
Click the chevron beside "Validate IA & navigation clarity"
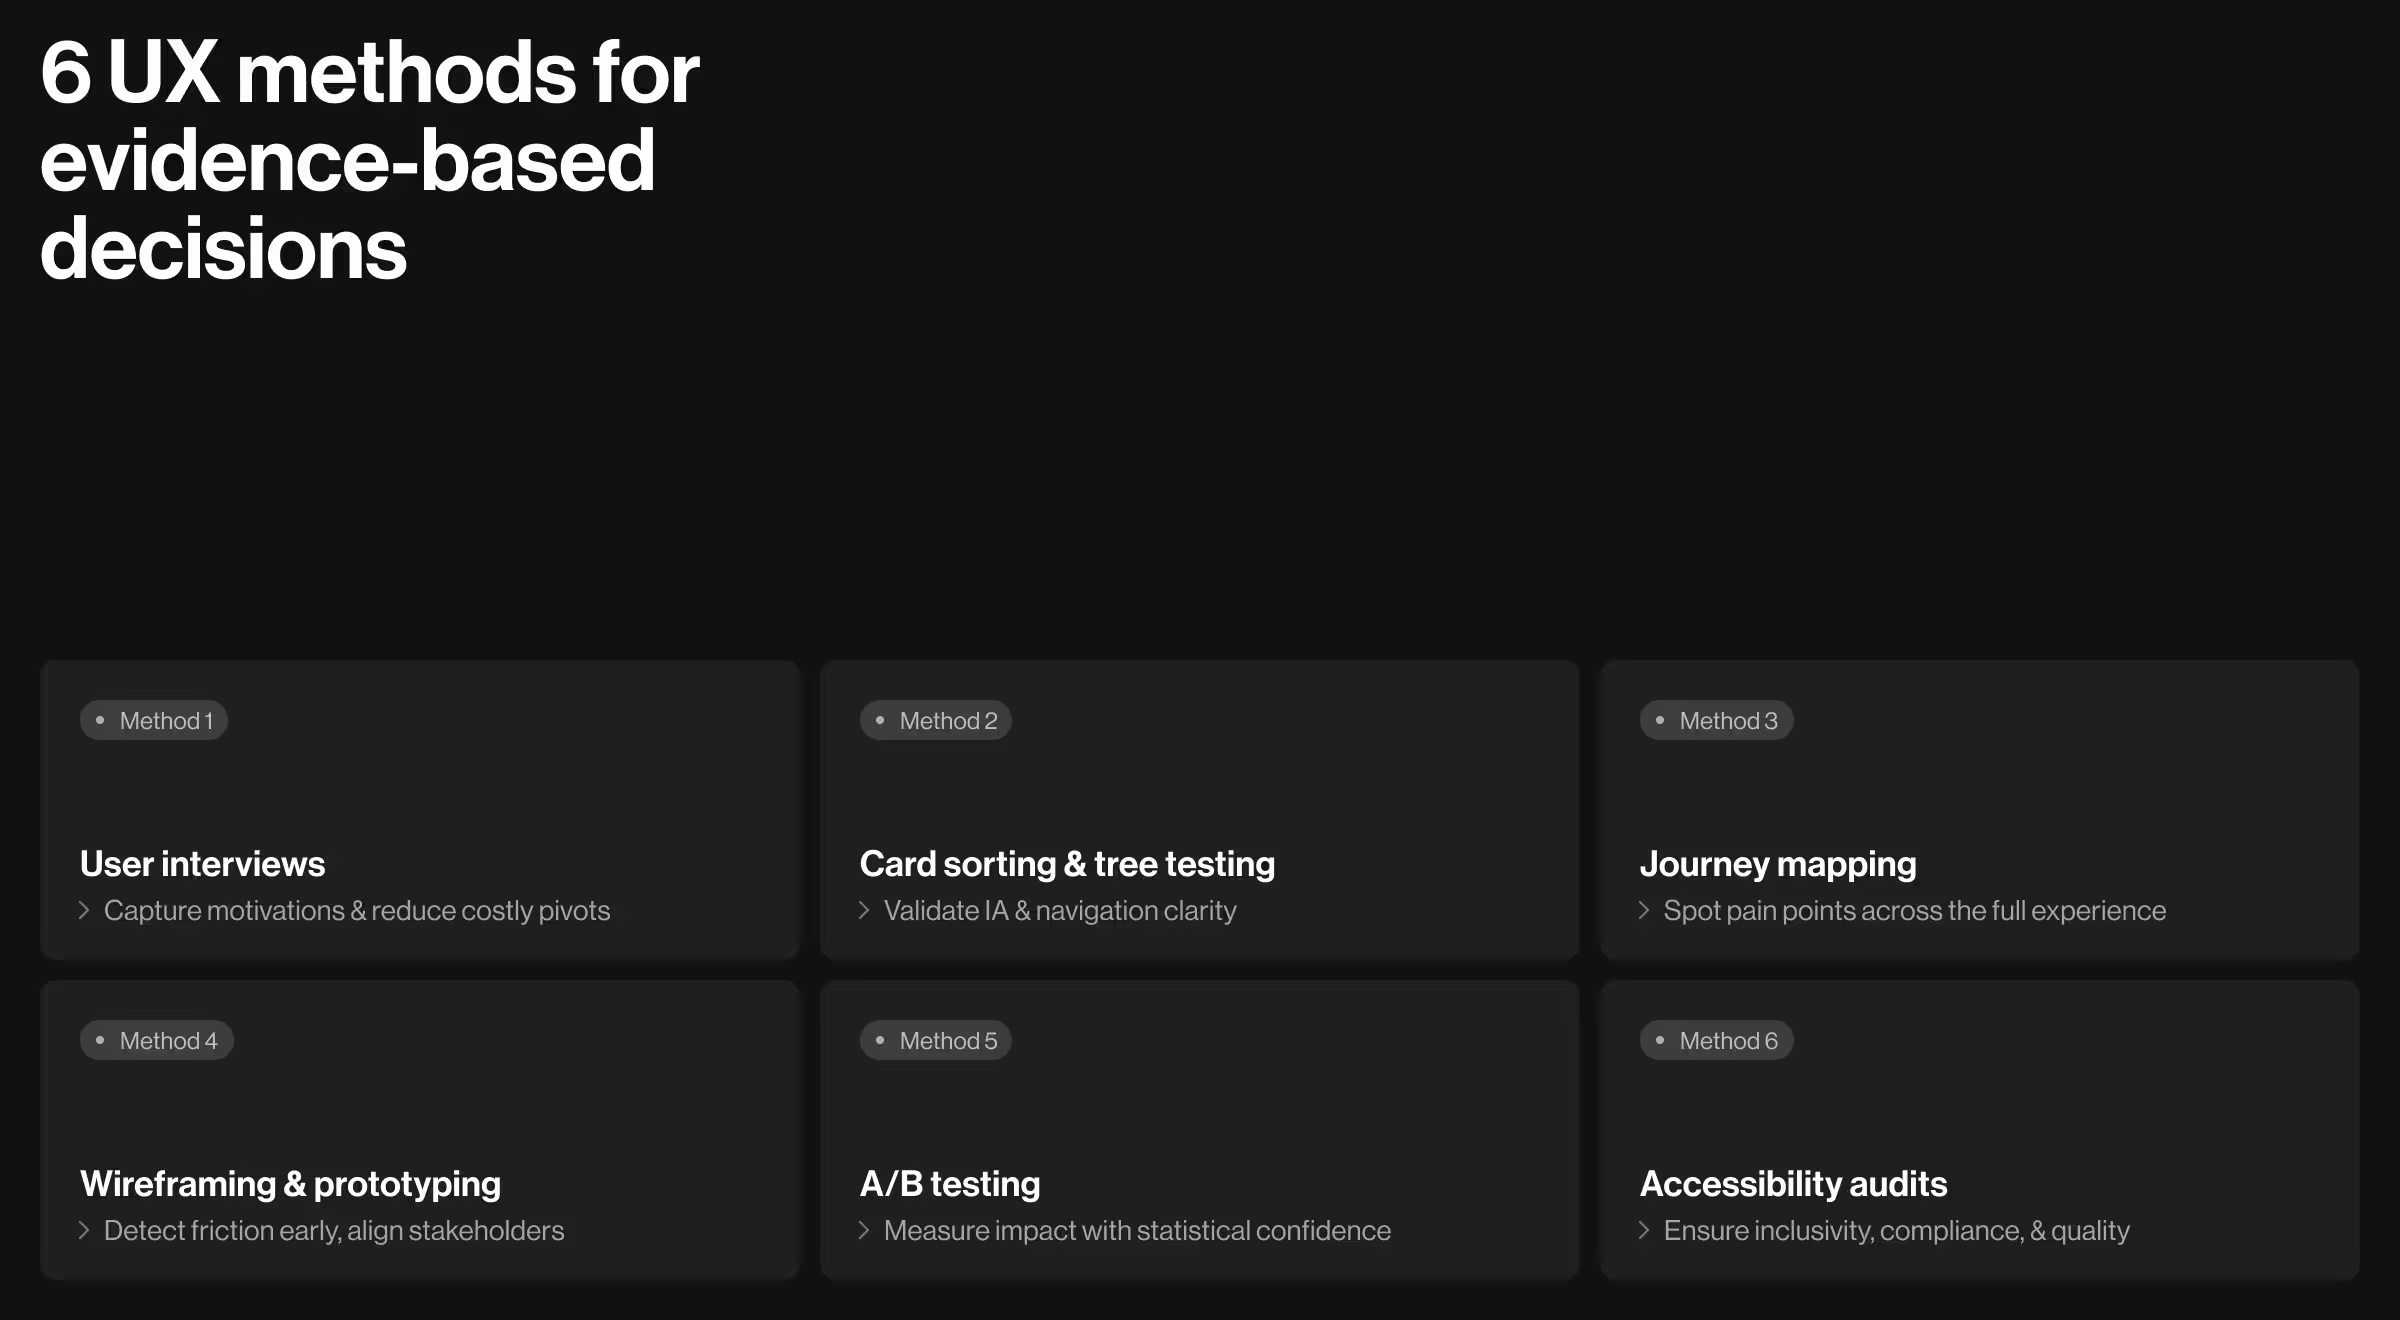[864, 911]
